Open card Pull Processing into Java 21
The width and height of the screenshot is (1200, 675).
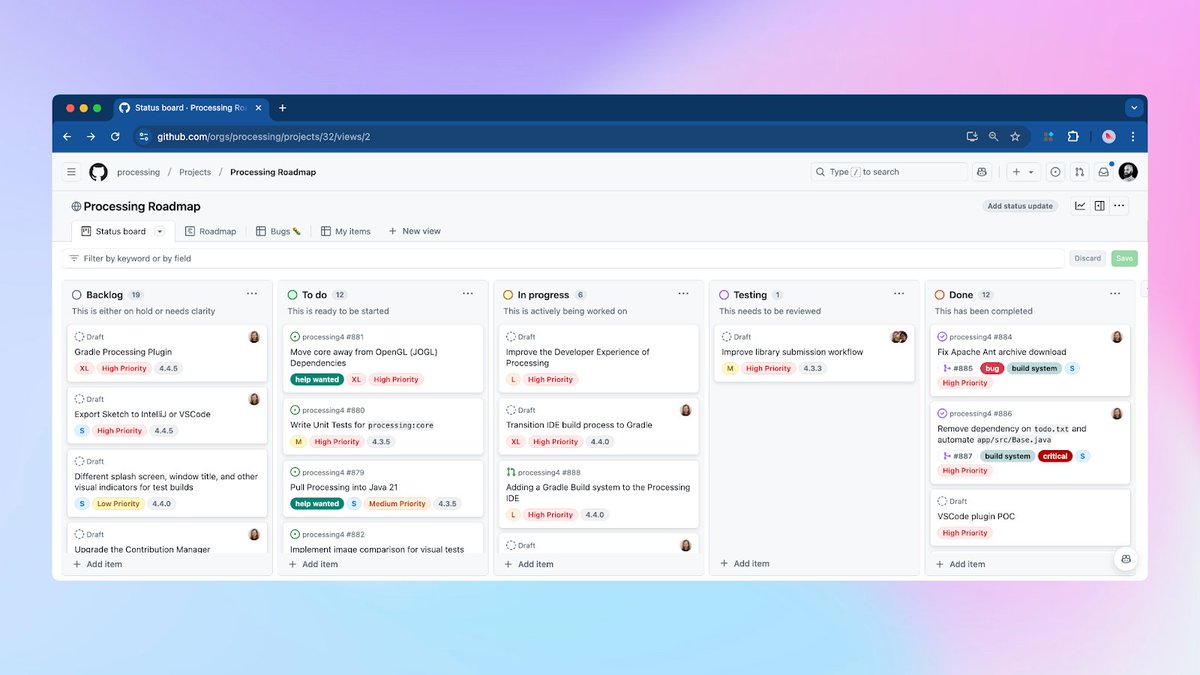(x=344, y=487)
